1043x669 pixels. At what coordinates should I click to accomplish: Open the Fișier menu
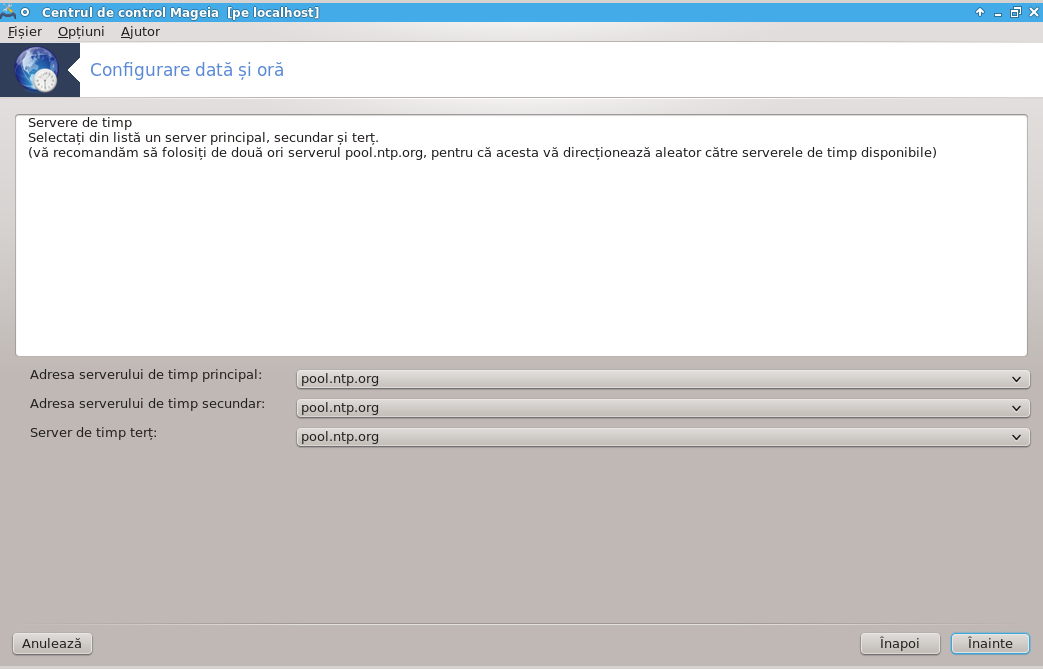[25, 31]
